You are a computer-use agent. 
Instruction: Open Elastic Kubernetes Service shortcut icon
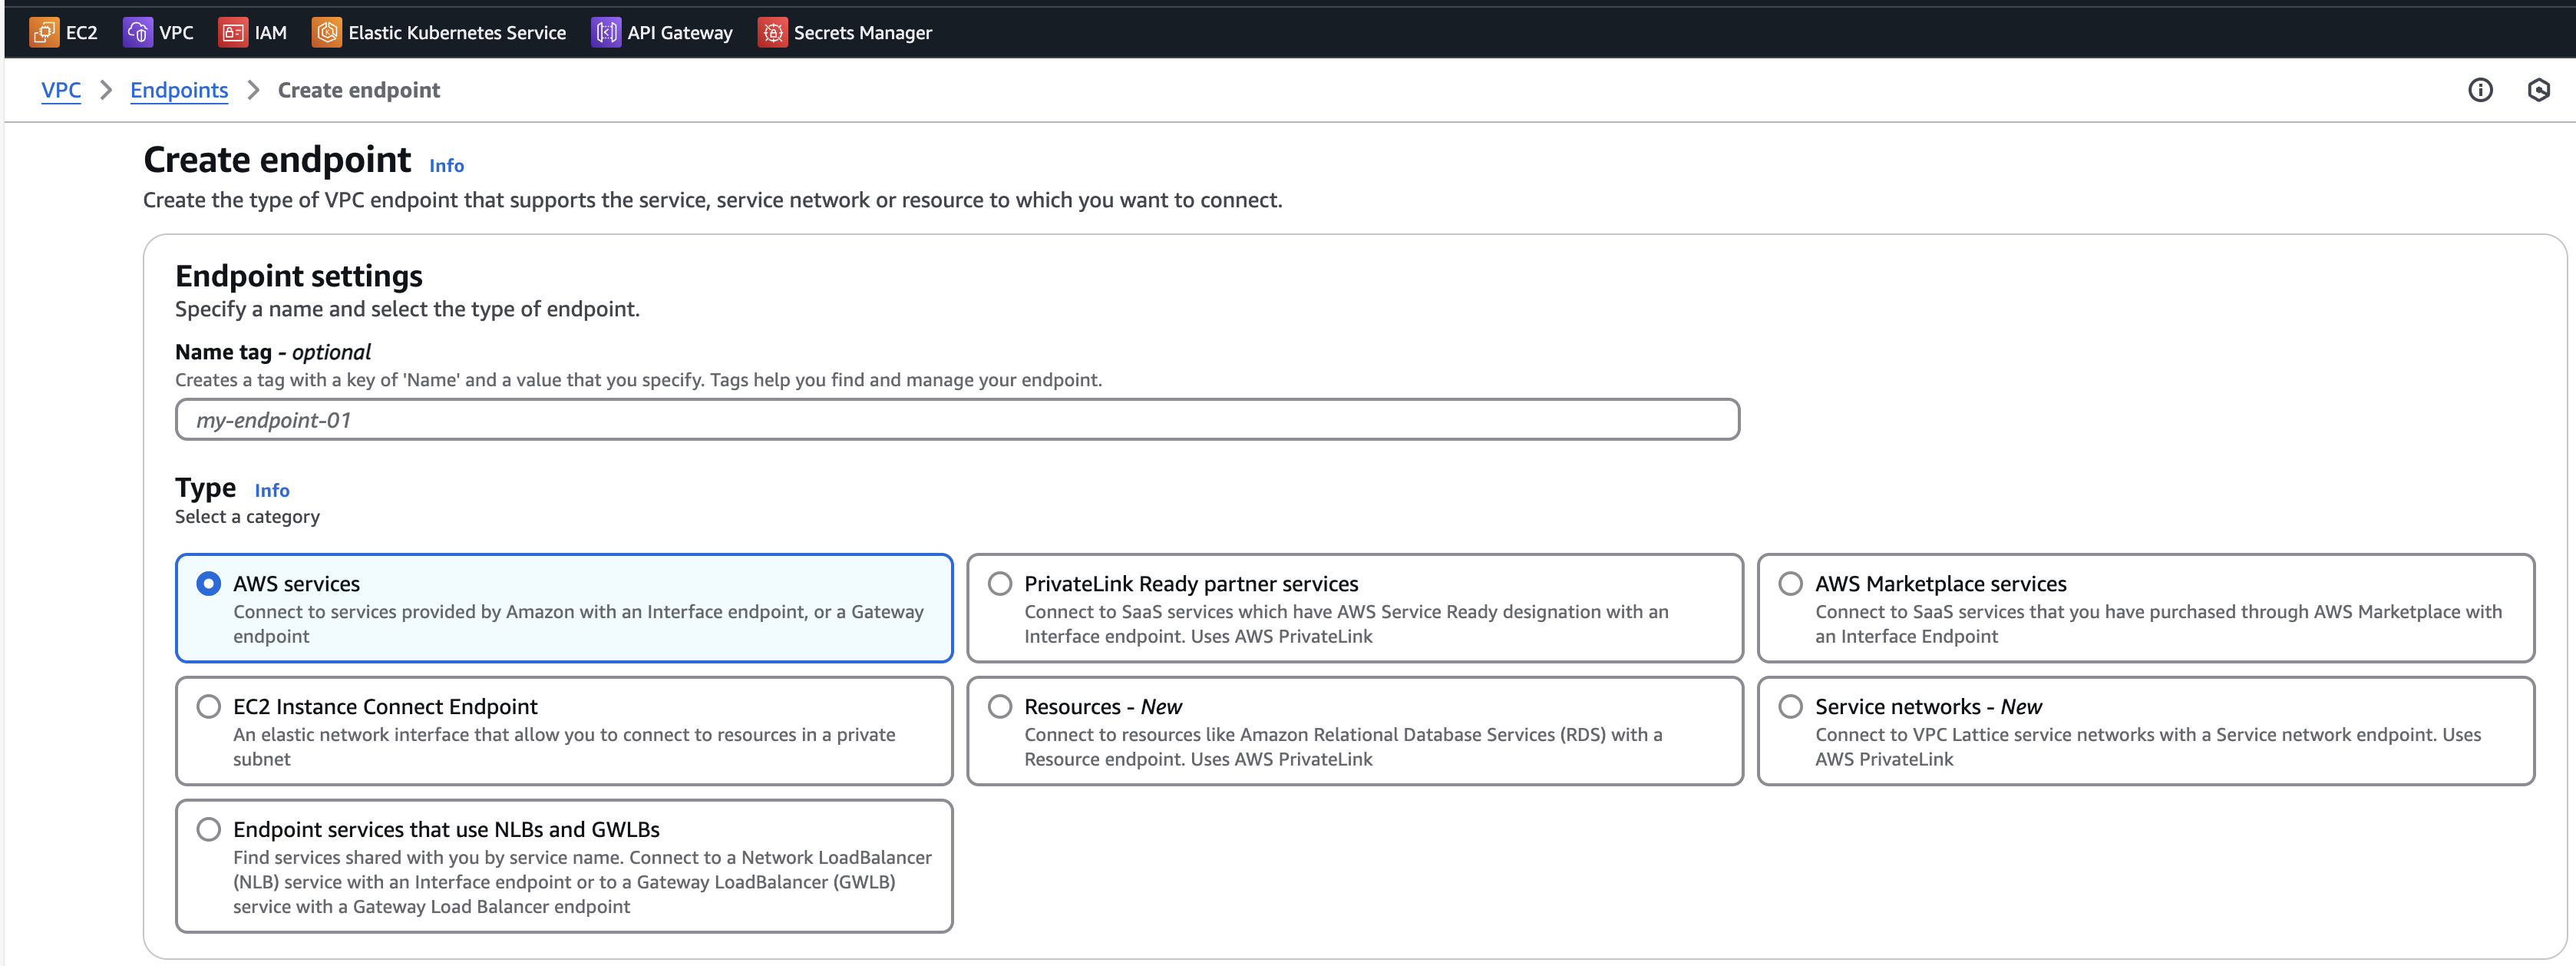click(x=326, y=32)
